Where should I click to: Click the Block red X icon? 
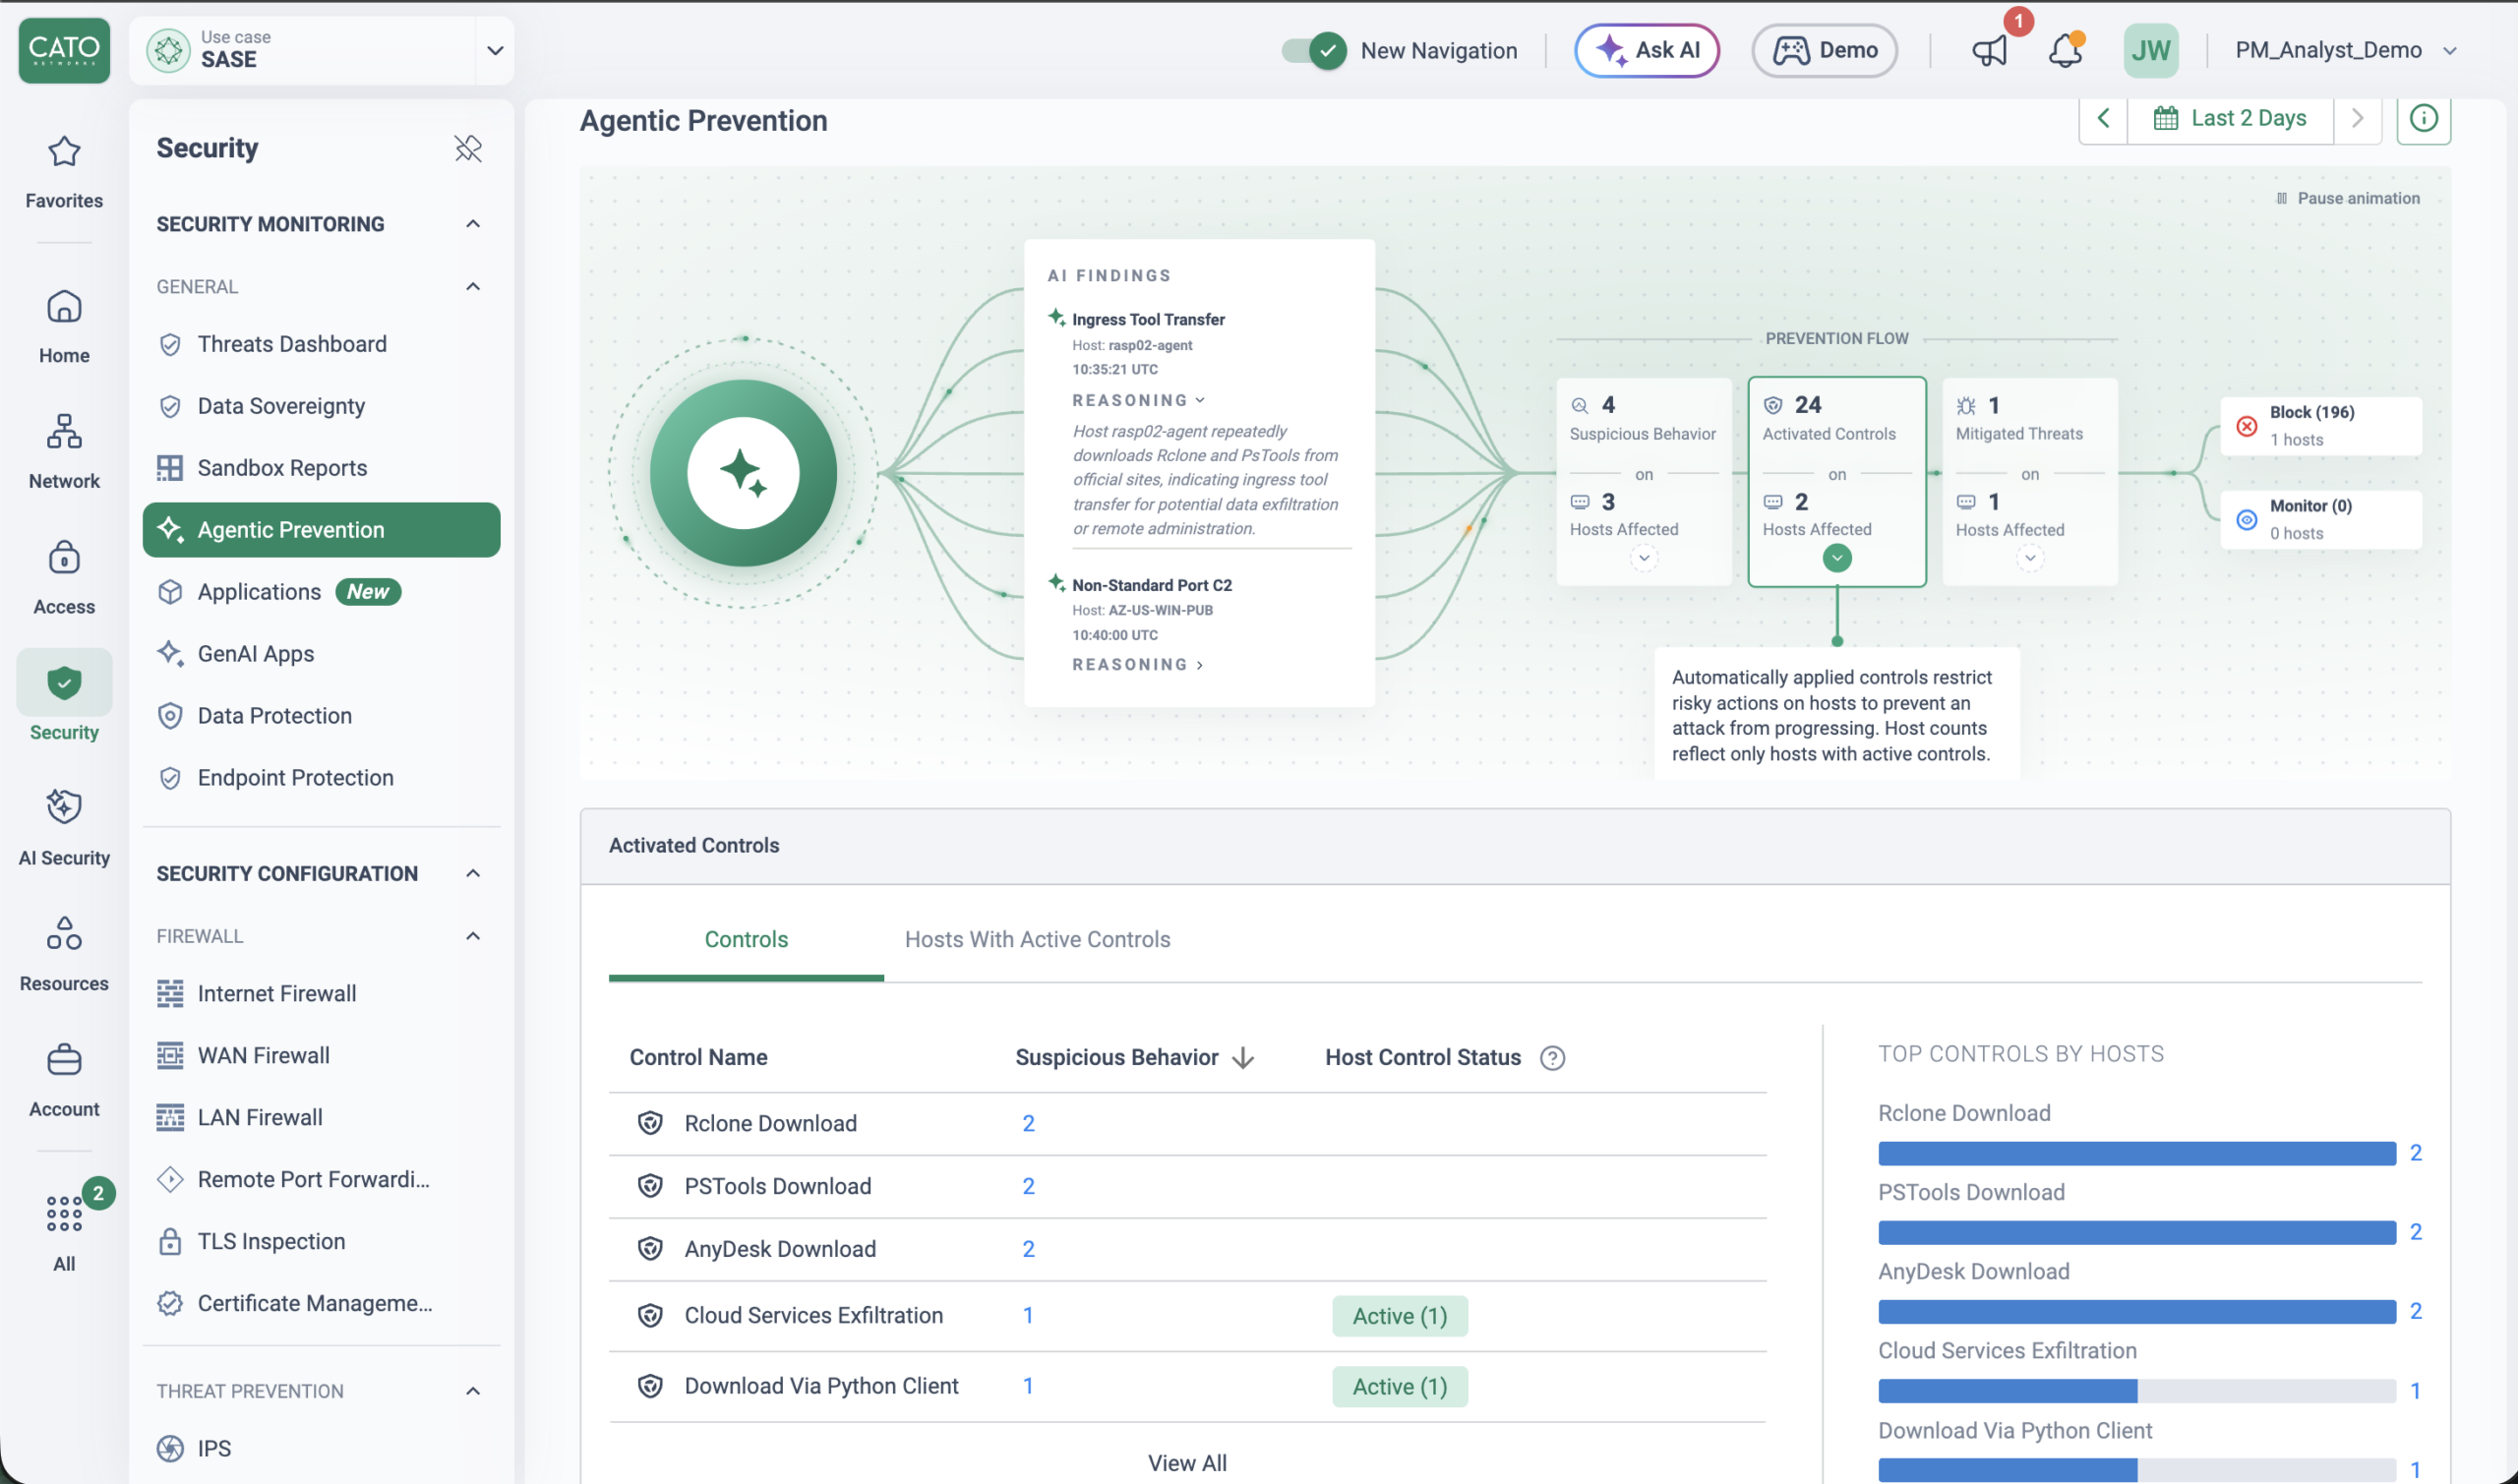[x=2247, y=426]
